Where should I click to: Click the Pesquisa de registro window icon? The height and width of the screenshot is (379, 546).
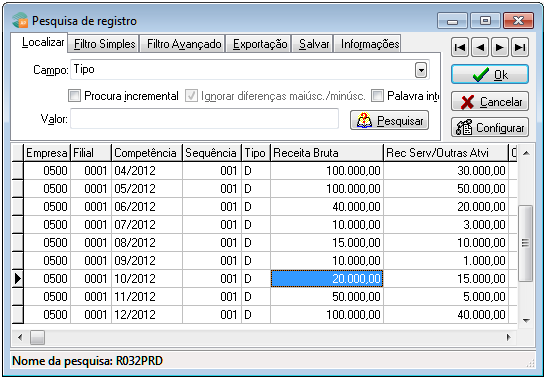(x=20, y=21)
